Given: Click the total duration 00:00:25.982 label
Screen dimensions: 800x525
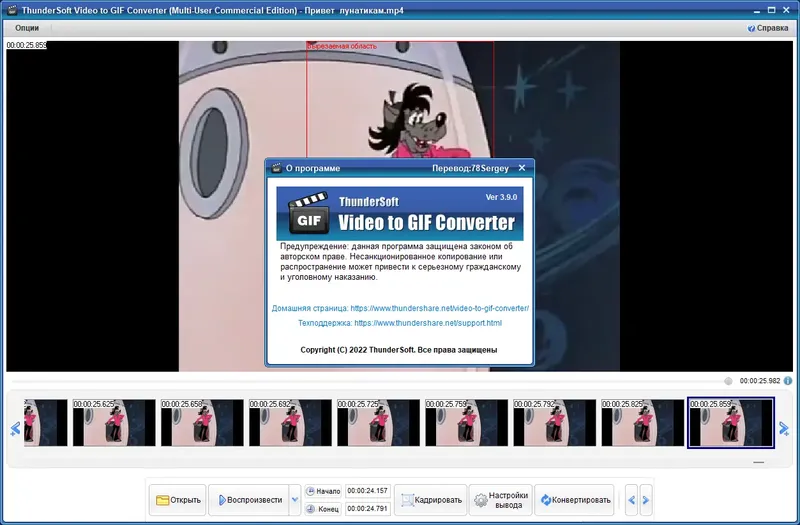Looking at the screenshot, I should click(760, 381).
